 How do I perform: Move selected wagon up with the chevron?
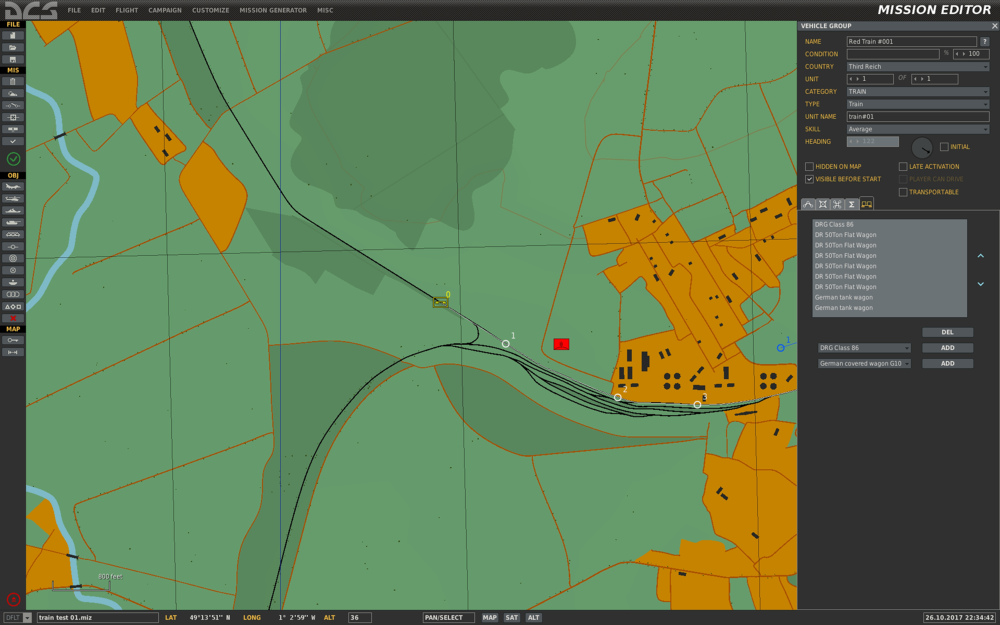tap(981, 256)
